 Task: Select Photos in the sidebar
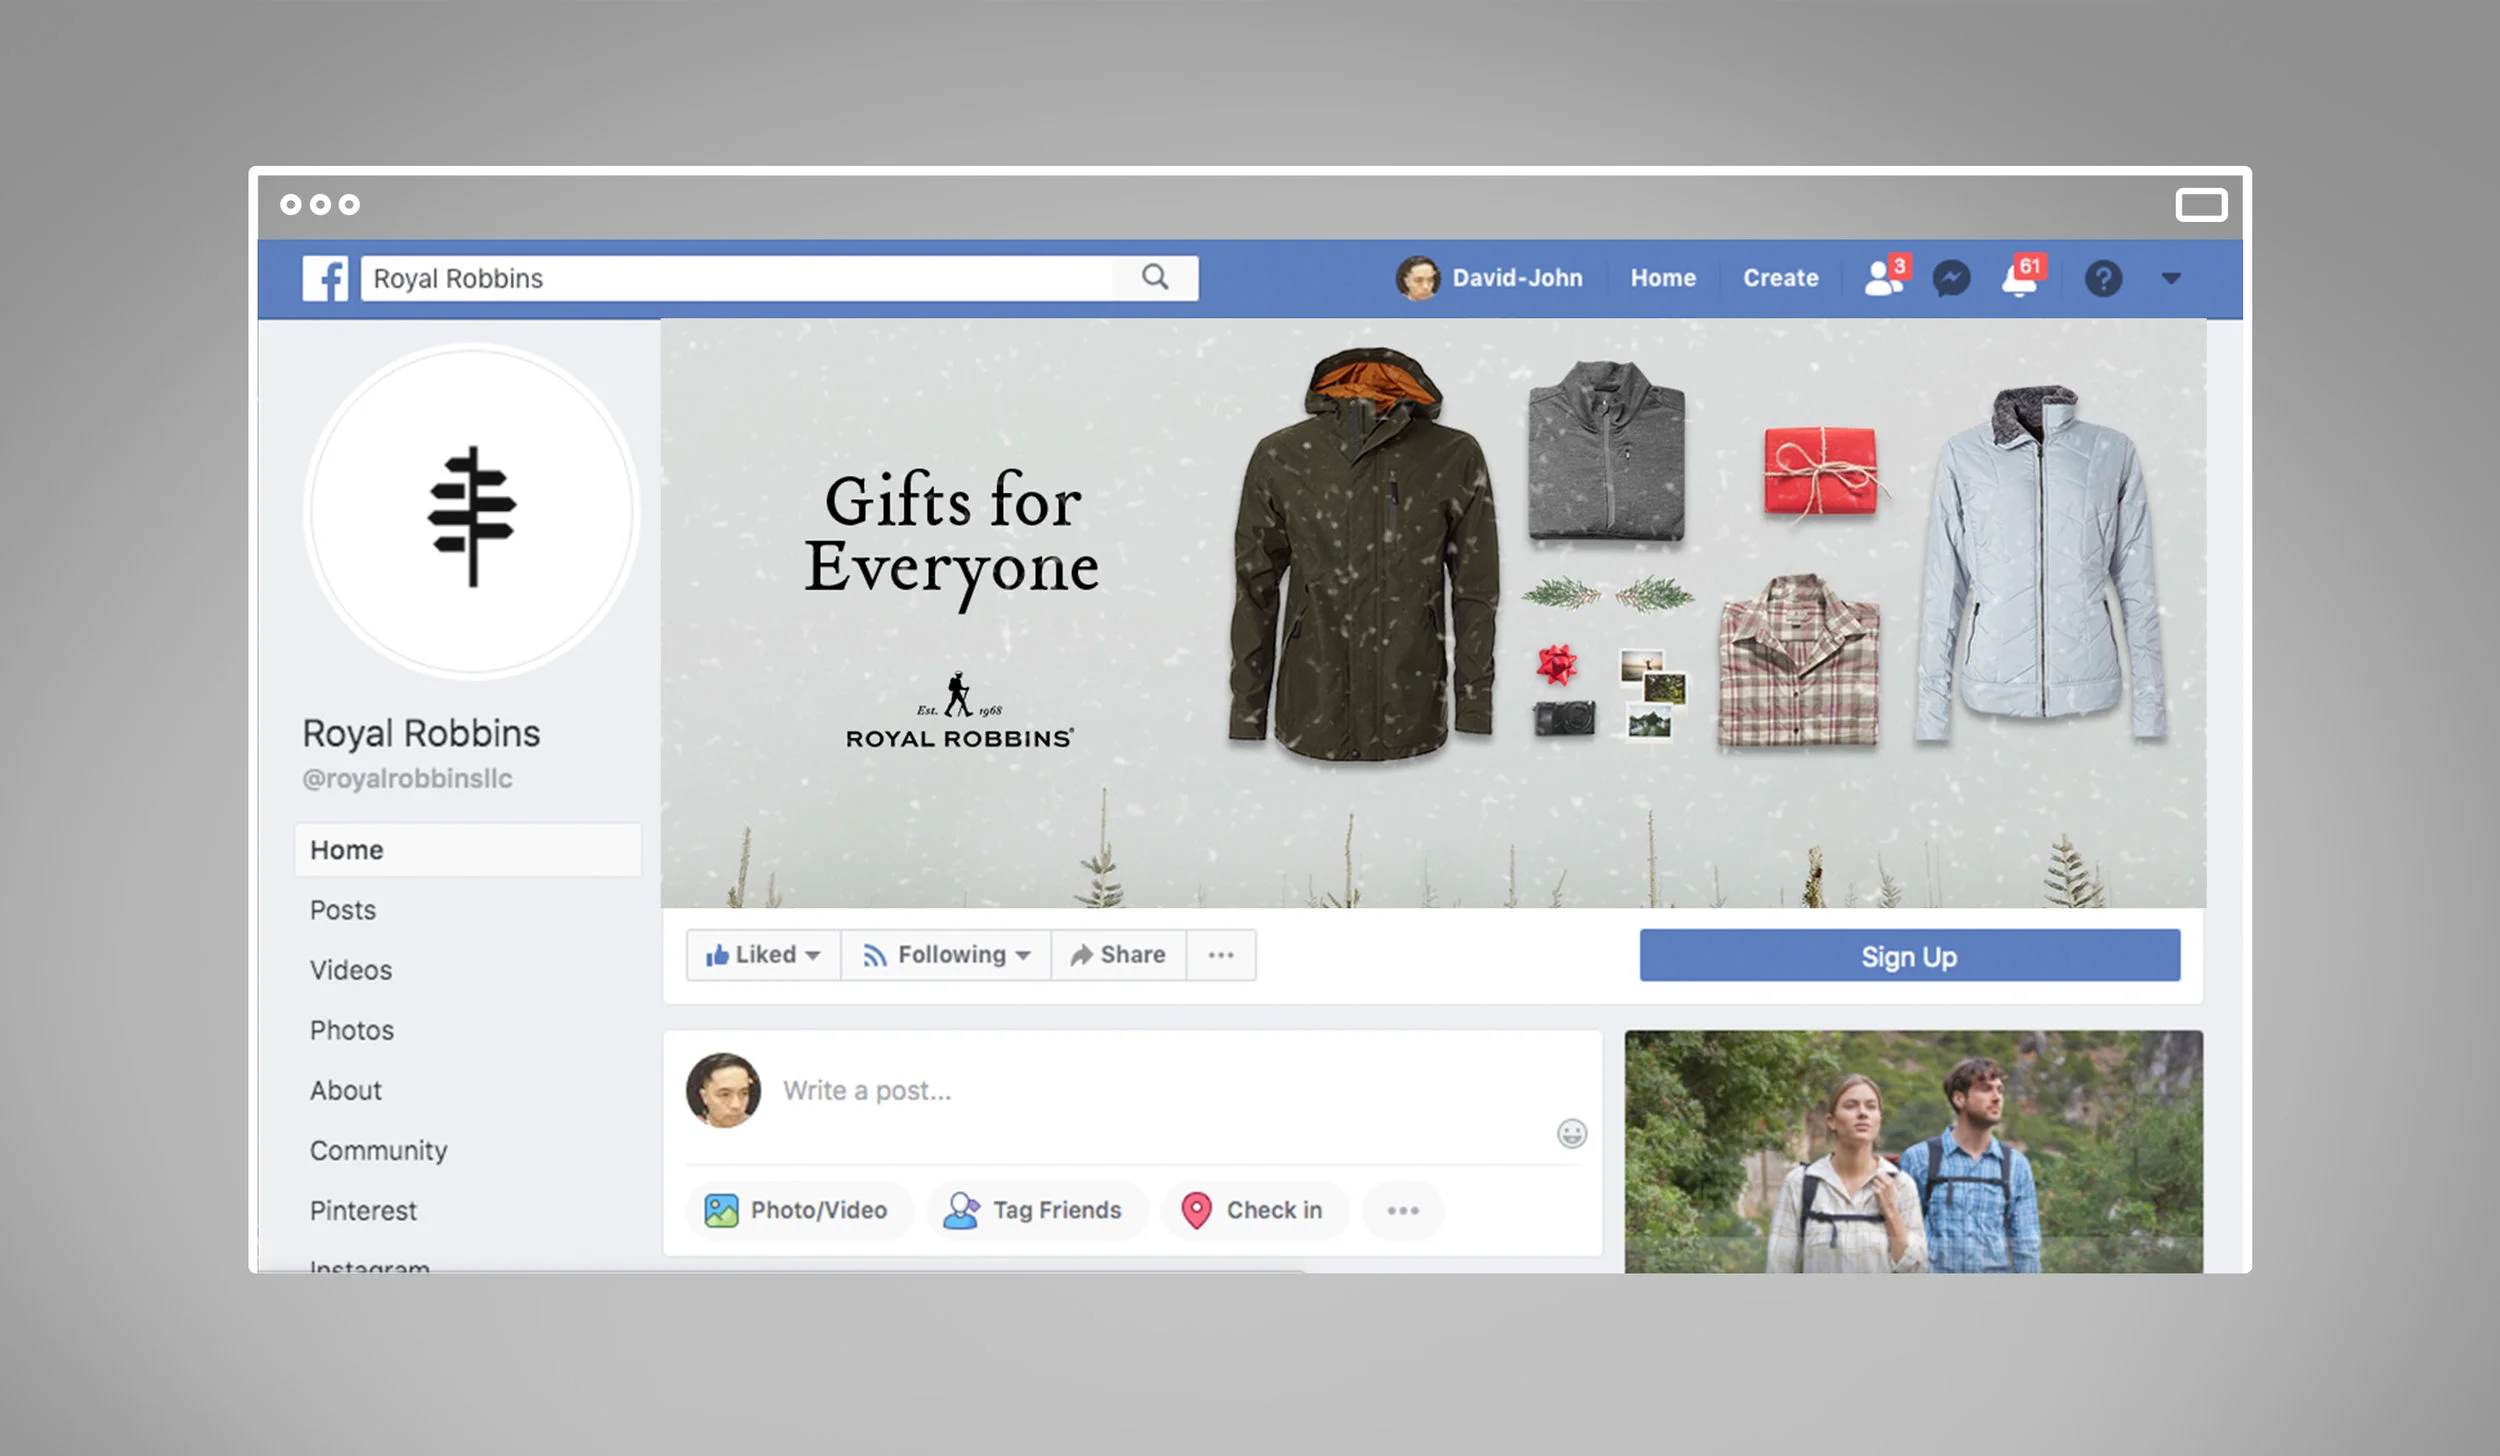tap(352, 1030)
